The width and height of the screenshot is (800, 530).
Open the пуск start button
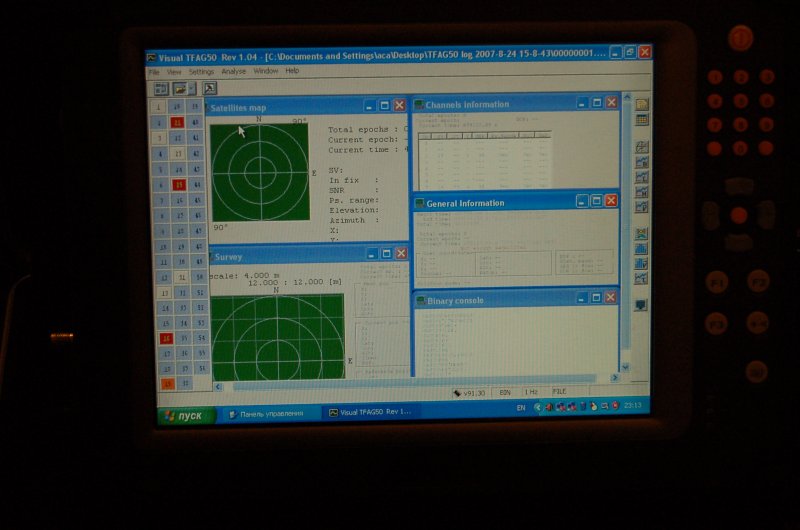(x=185, y=416)
